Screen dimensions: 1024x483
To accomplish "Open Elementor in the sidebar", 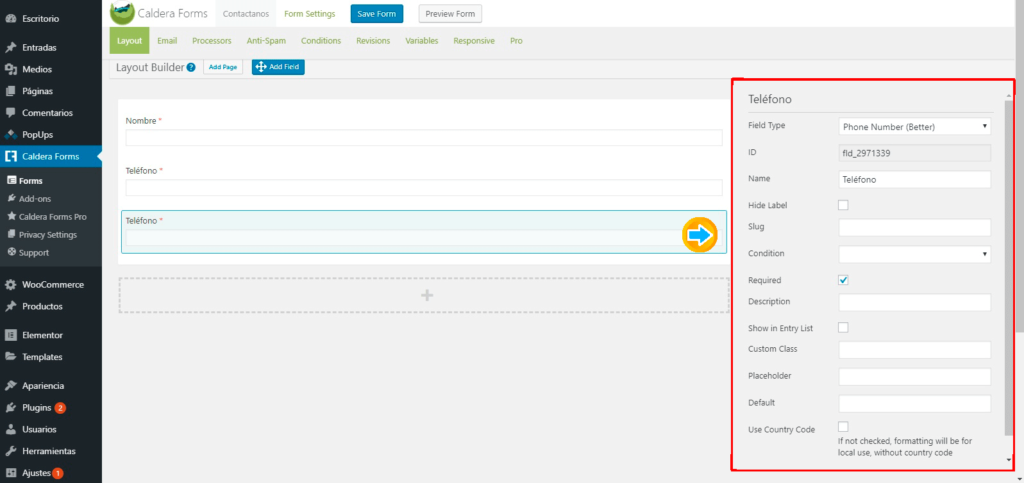I will click(x=42, y=335).
